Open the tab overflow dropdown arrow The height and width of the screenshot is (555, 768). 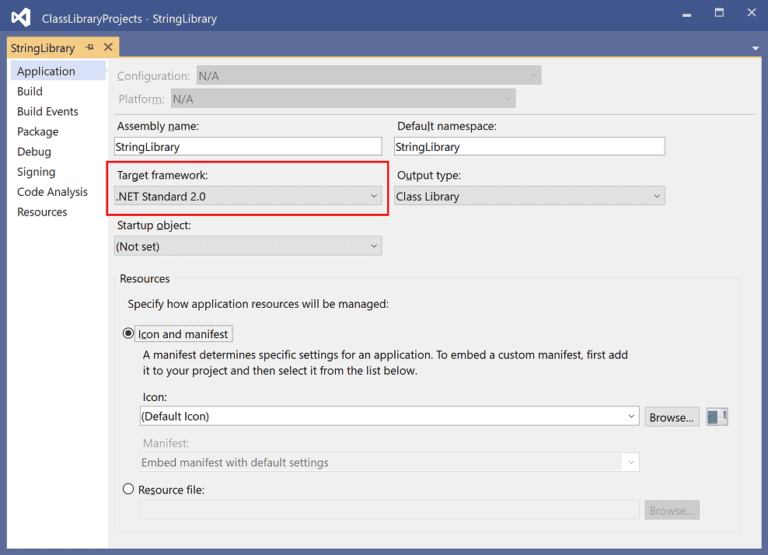(x=755, y=47)
